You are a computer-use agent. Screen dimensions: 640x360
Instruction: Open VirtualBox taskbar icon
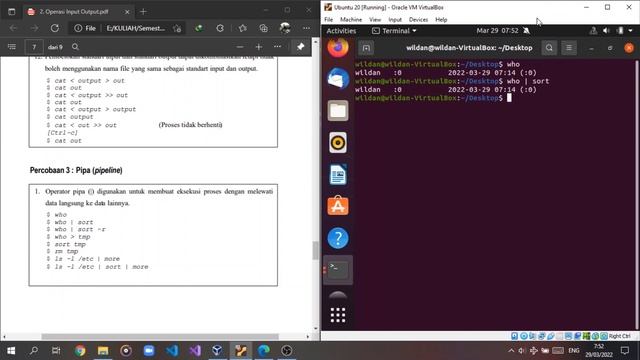(x=218, y=351)
